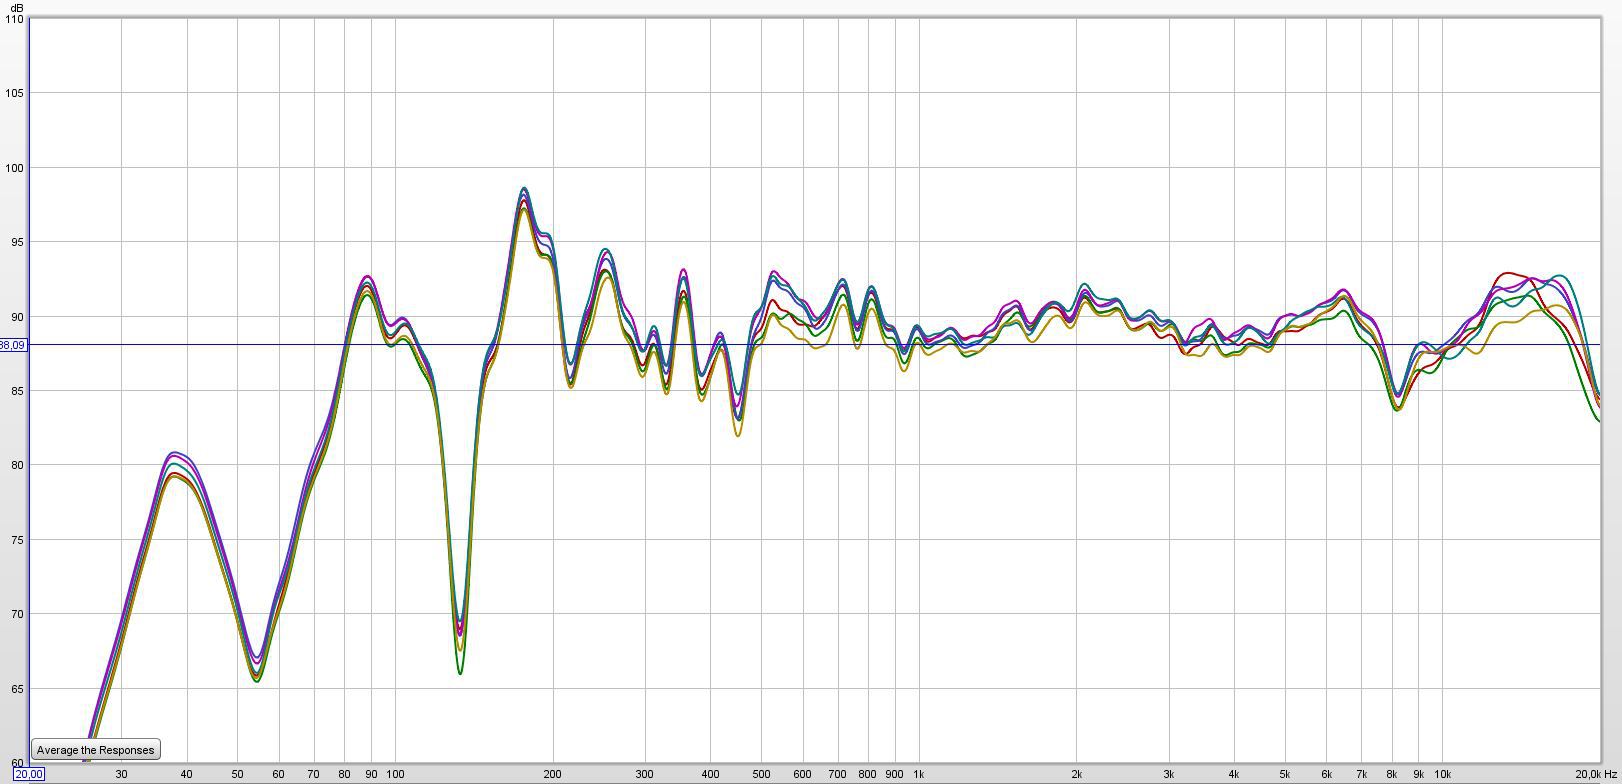
Task: Click the 9k frequency axis label
Action: click(1418, 774)
